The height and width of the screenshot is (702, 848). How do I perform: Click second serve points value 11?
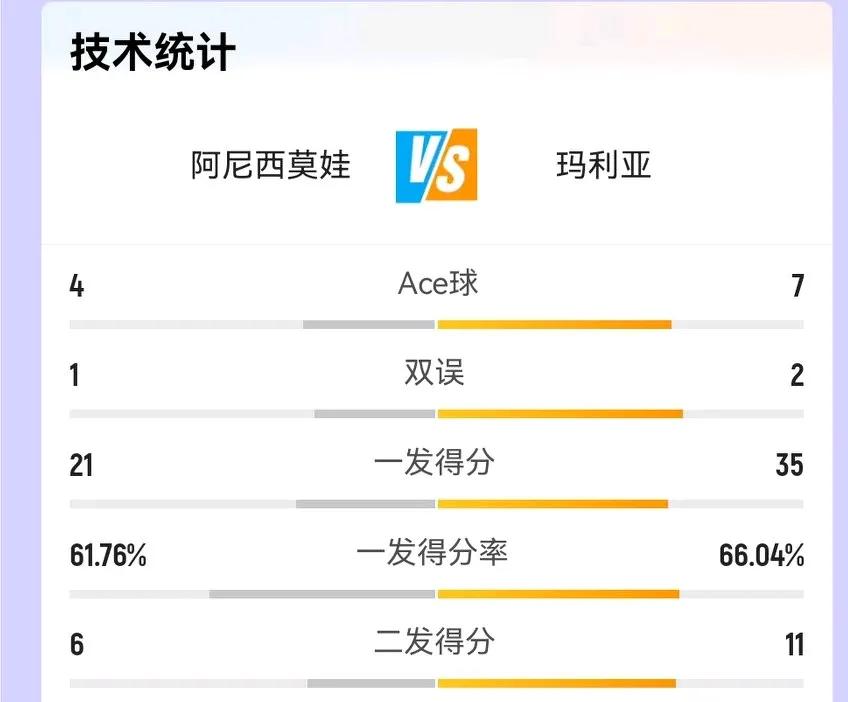794,645
